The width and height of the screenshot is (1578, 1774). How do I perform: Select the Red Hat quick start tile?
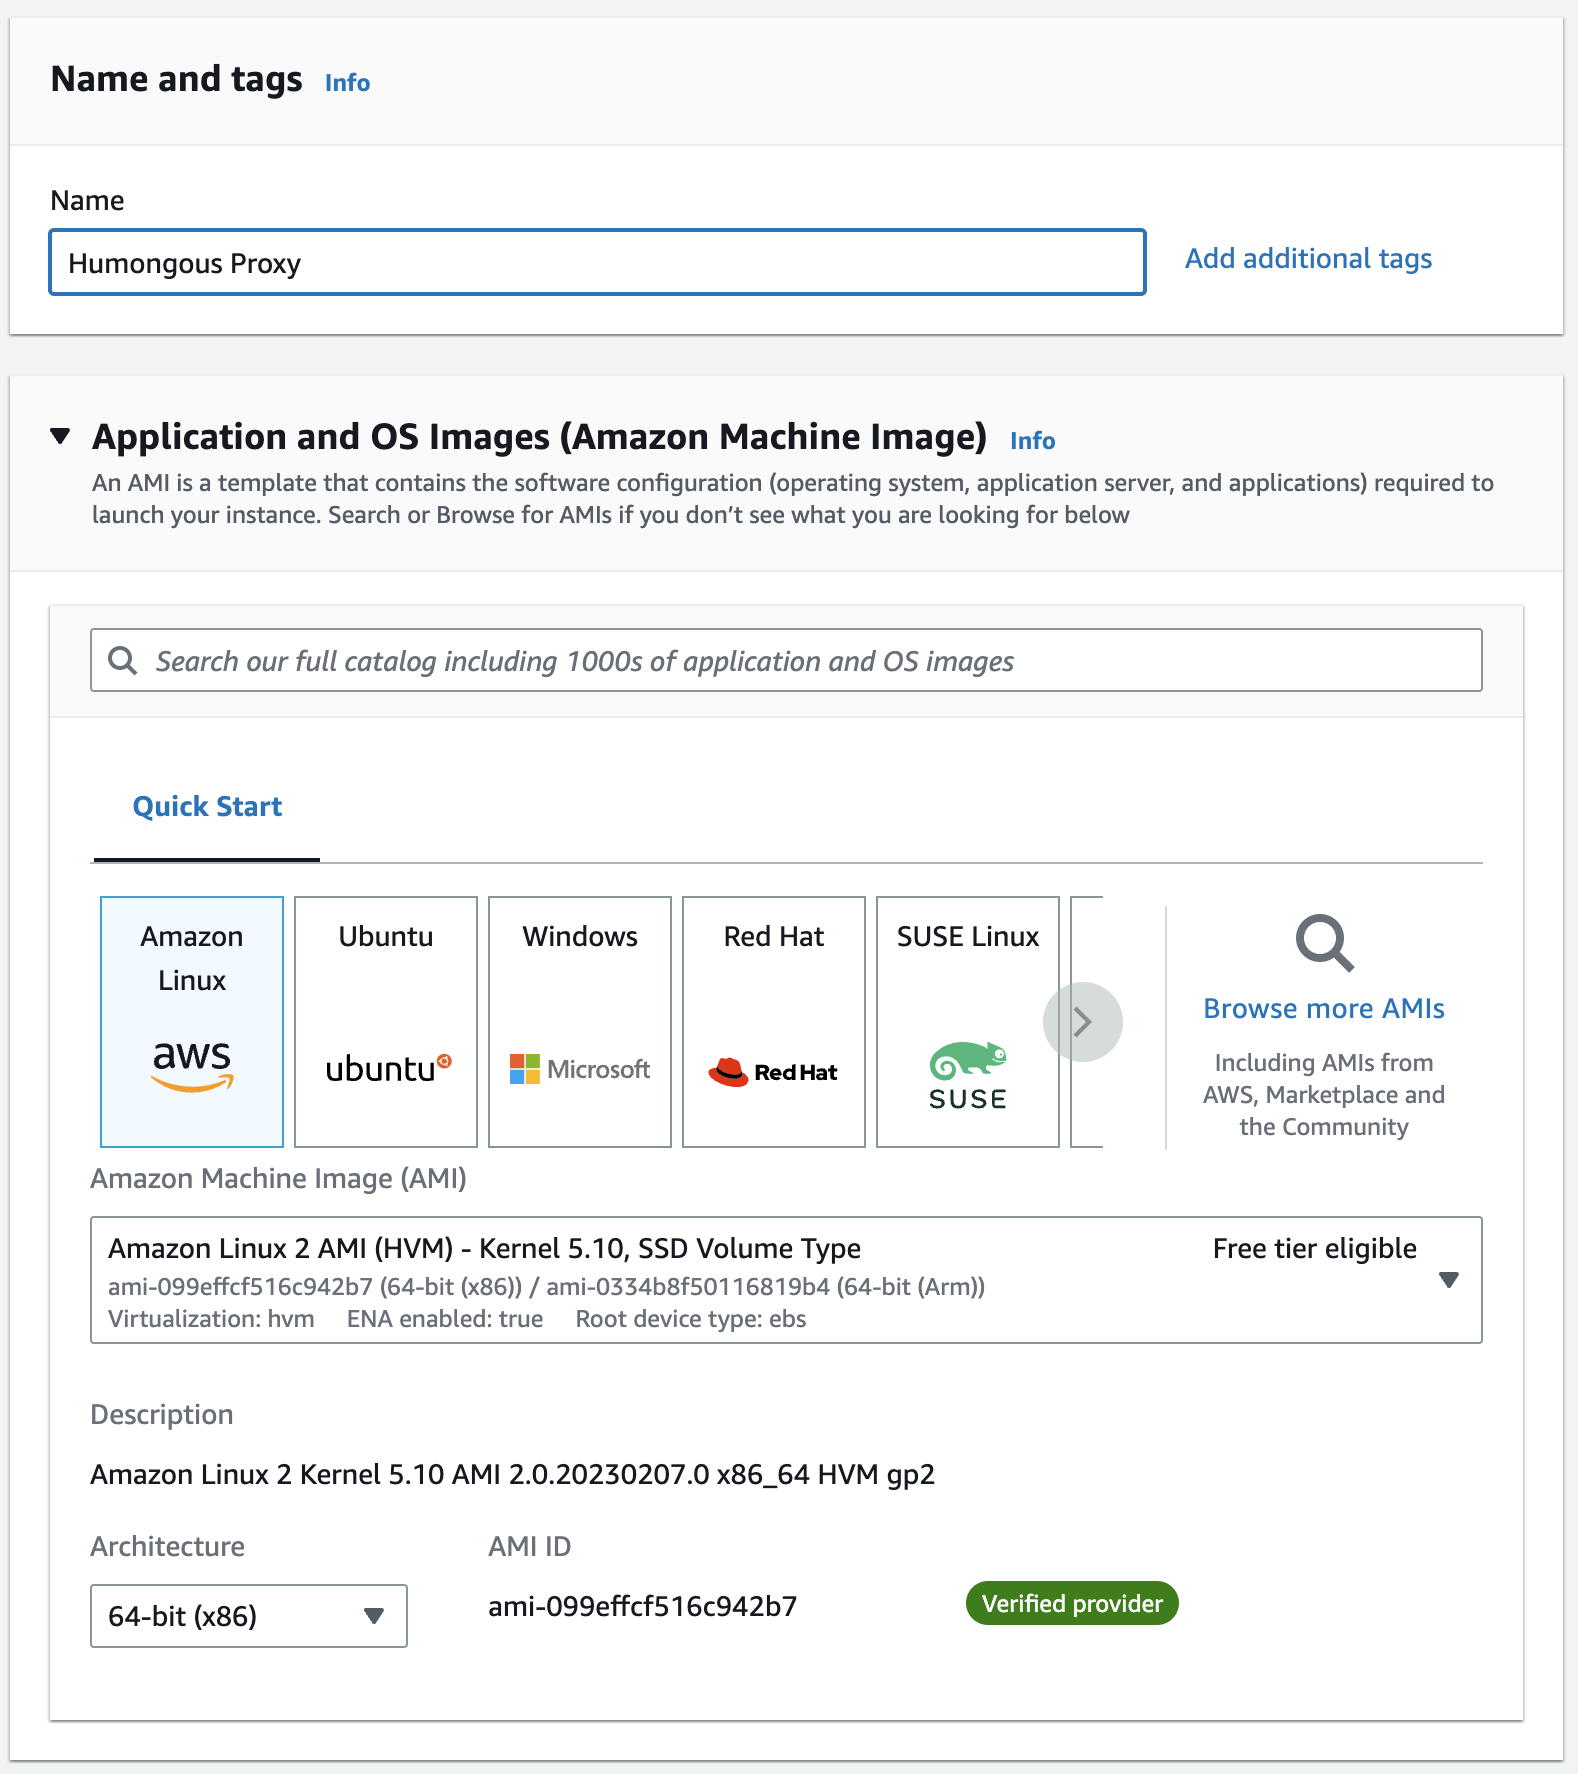coord(774,1022)
